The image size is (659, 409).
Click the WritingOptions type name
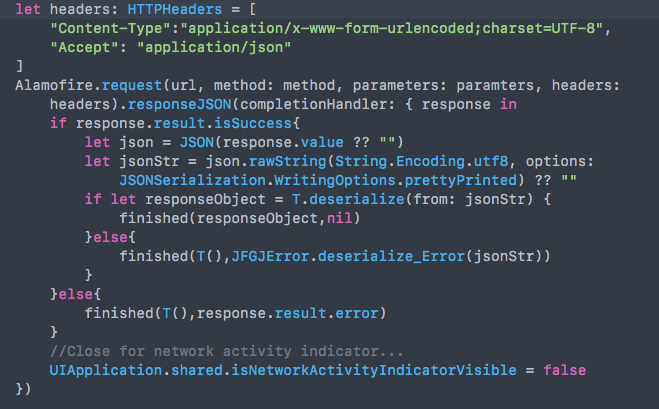click(x=335, y=180)
